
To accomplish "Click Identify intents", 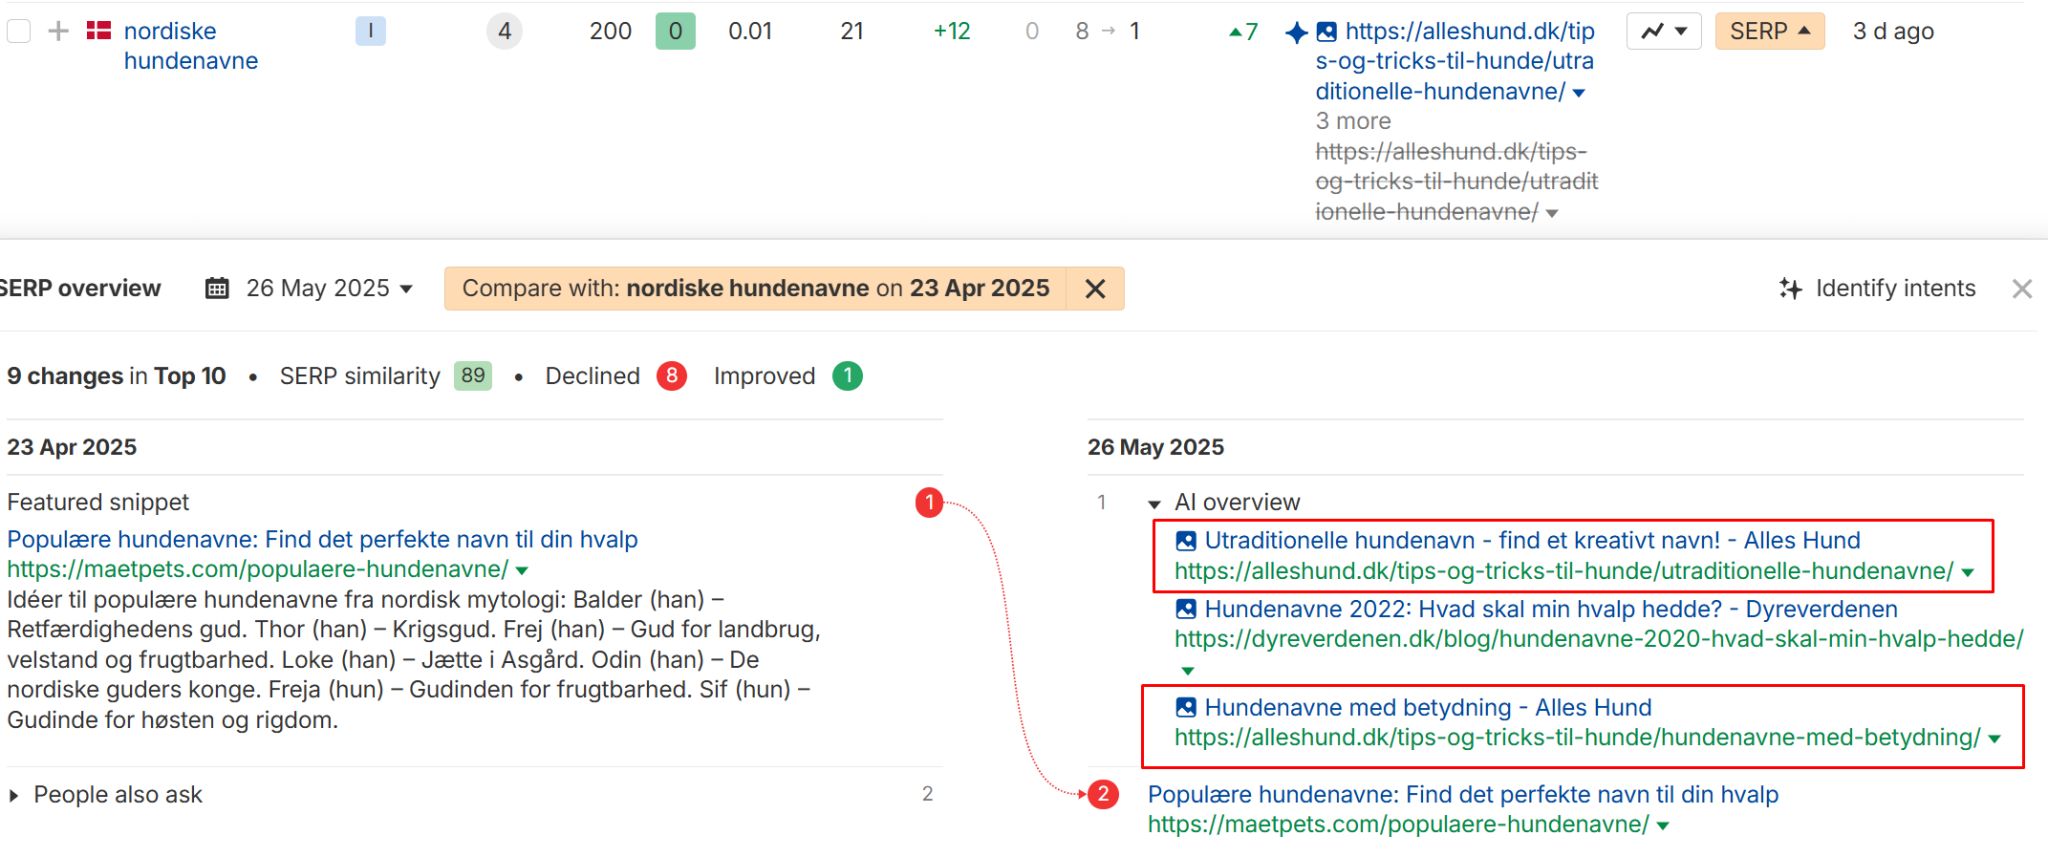I will 1877,288.
